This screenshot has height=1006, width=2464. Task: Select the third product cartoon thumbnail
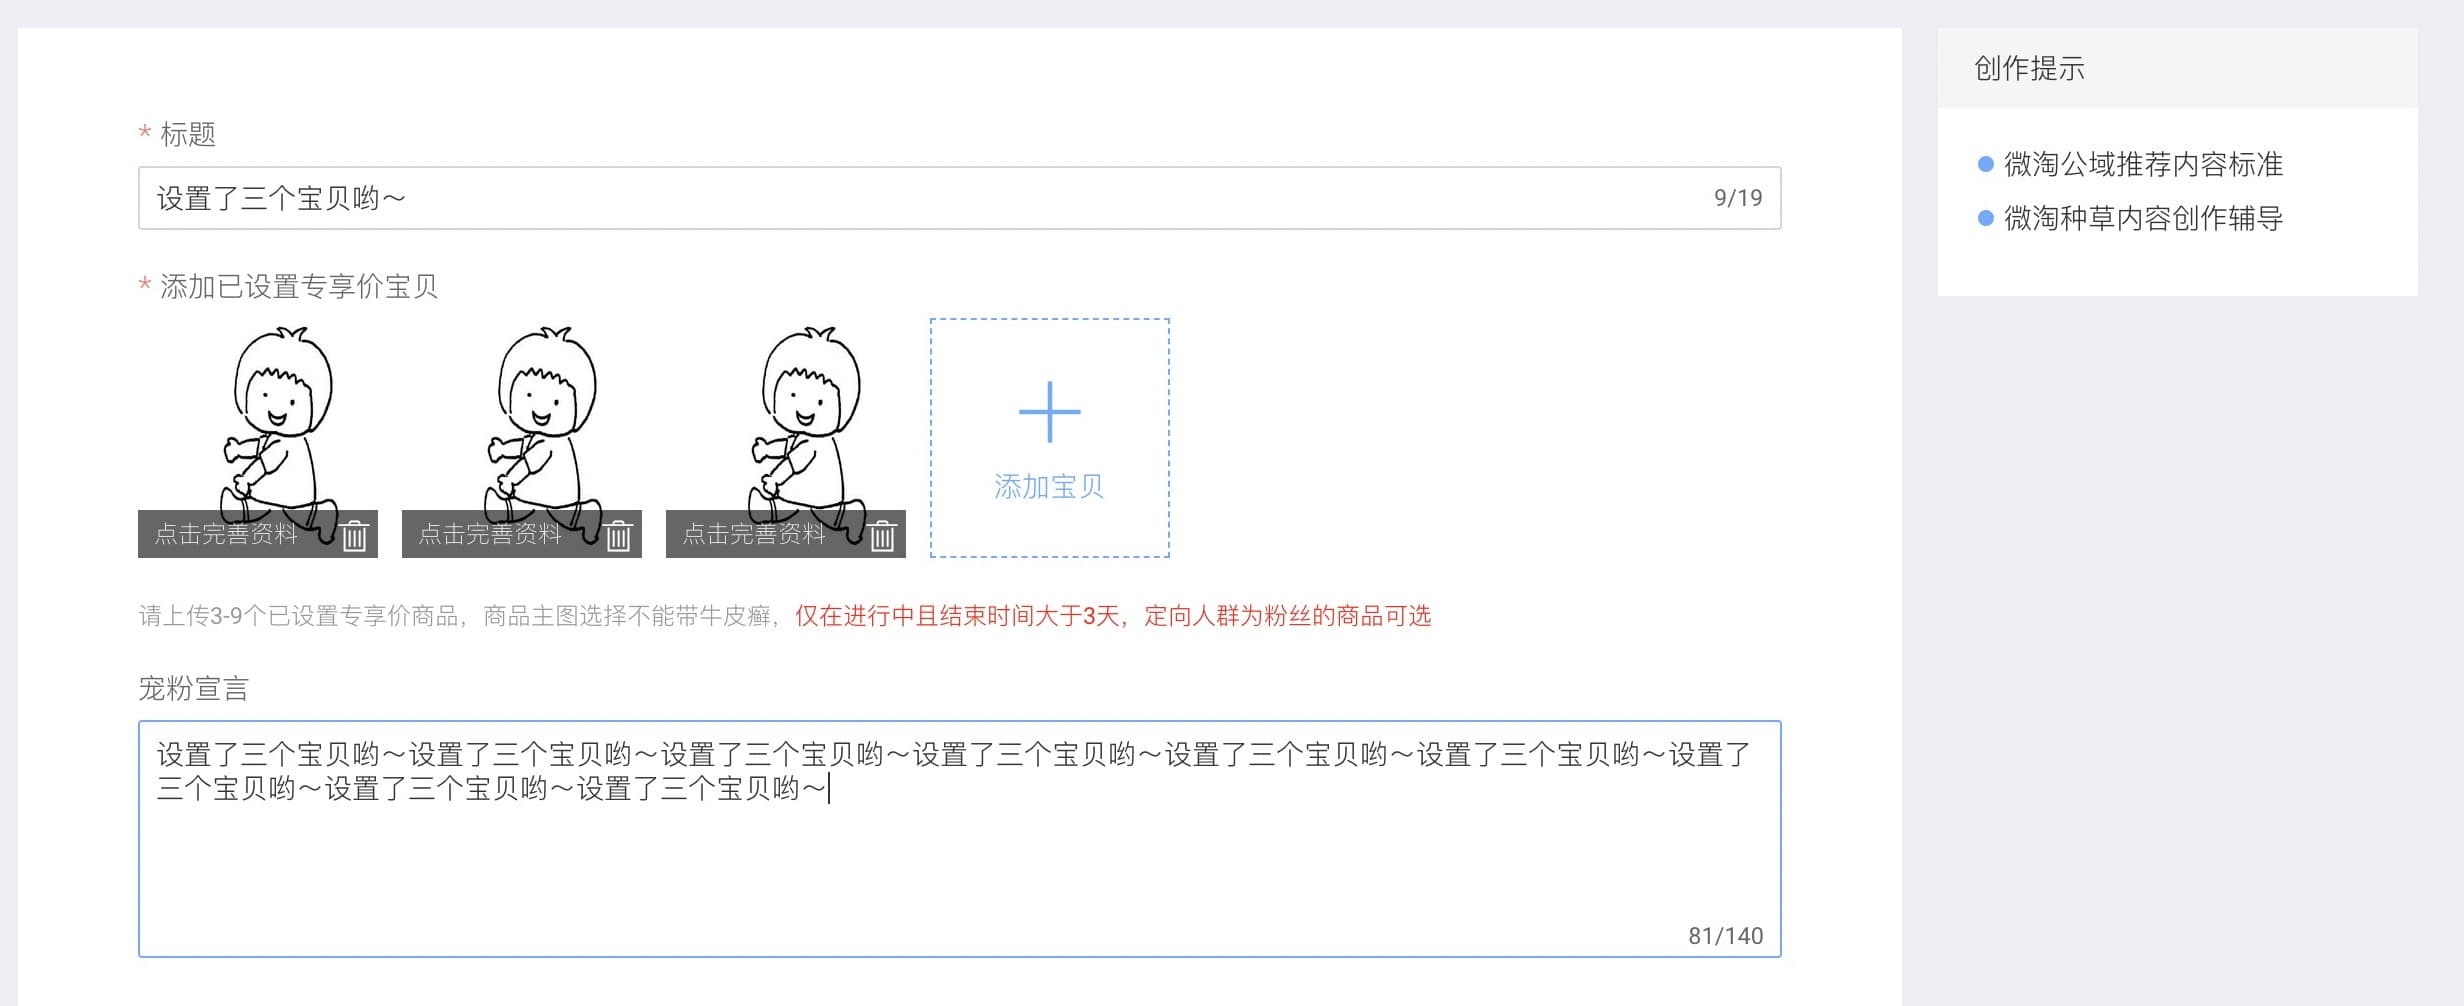click(786, 438)
